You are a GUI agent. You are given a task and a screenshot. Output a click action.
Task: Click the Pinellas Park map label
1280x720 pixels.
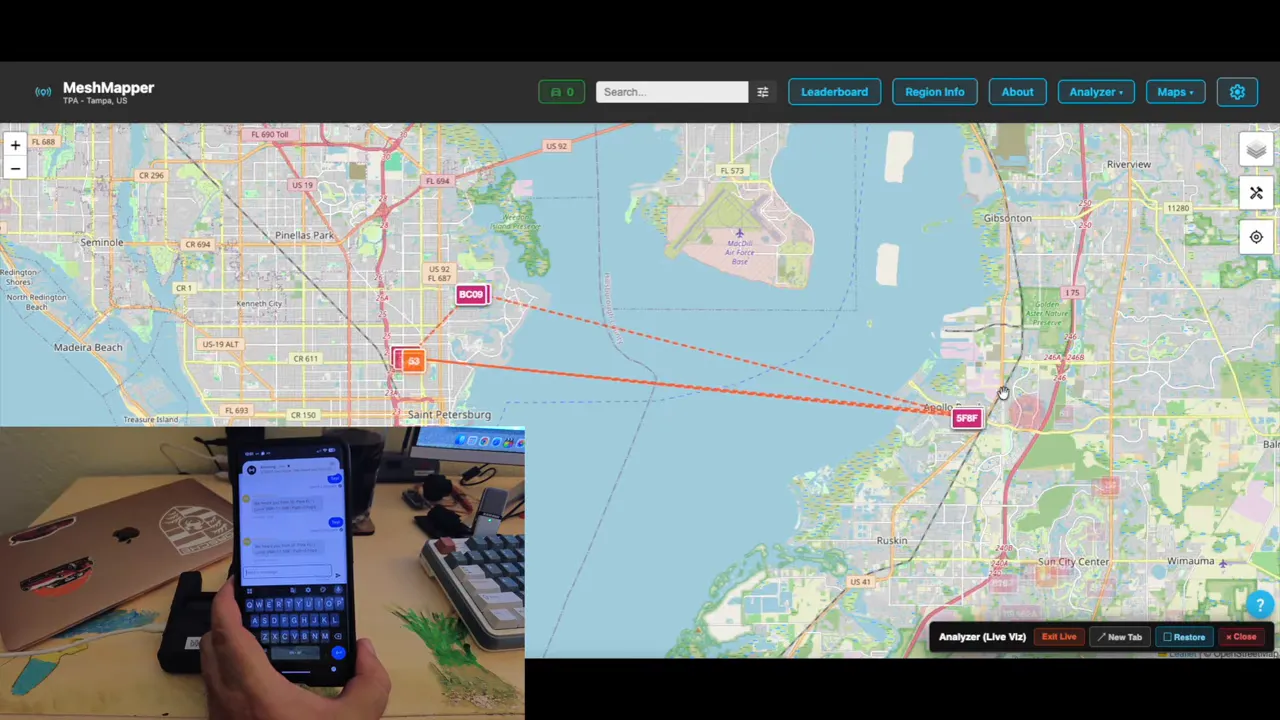[x=304, y=235]
